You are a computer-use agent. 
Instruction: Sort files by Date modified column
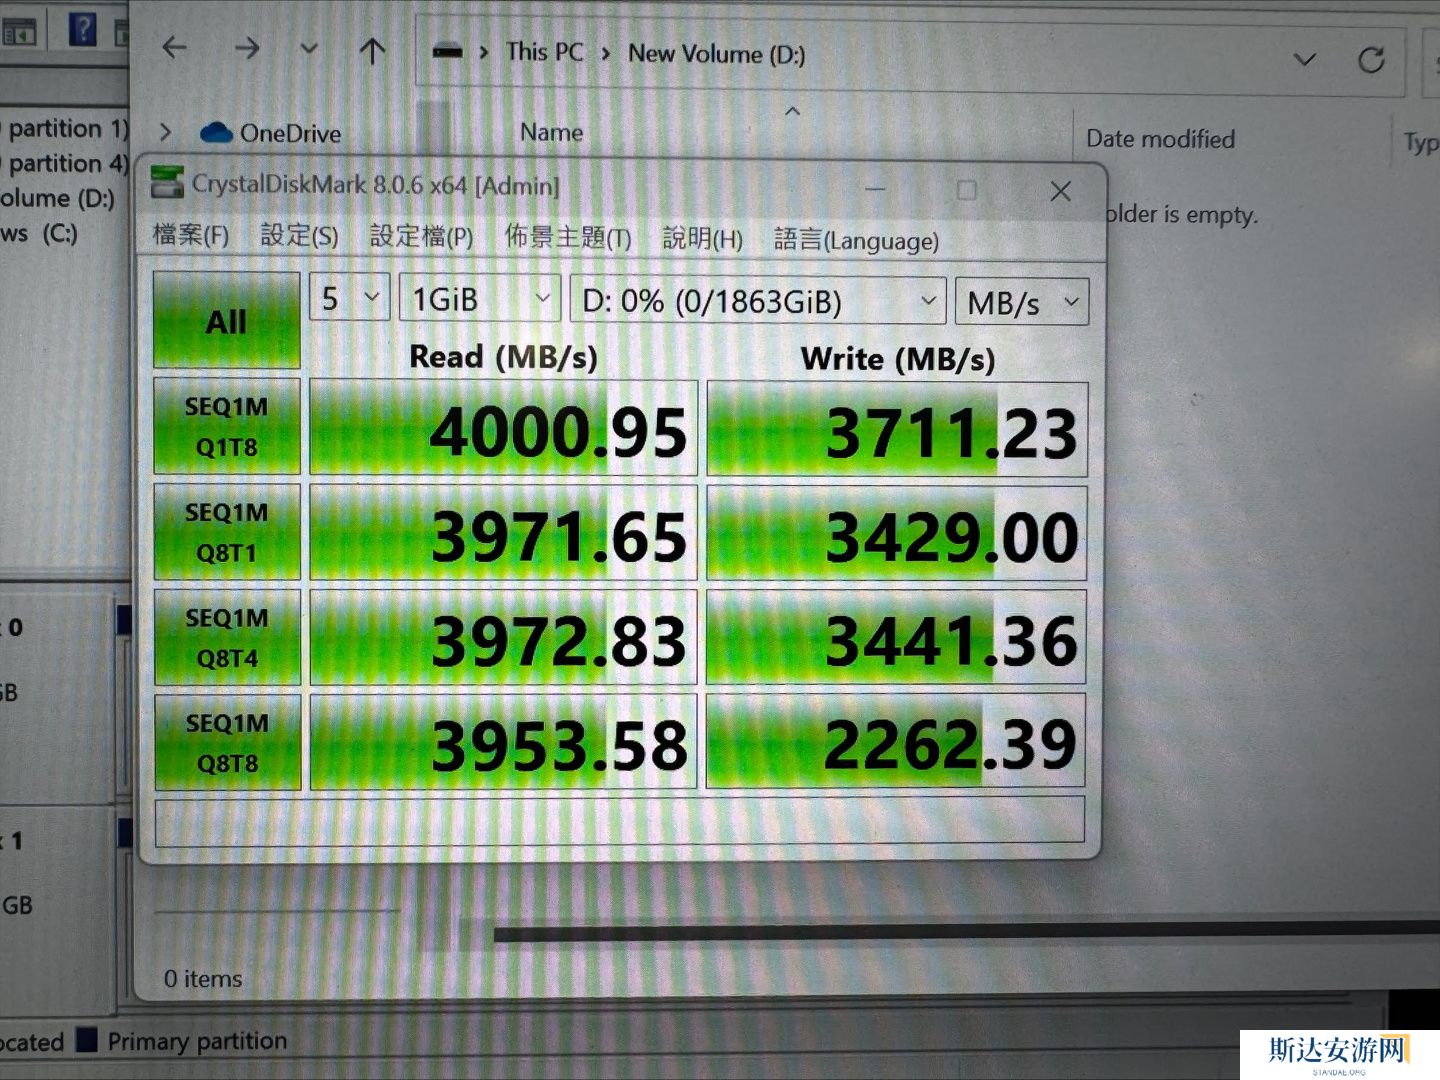point(1160,139)
